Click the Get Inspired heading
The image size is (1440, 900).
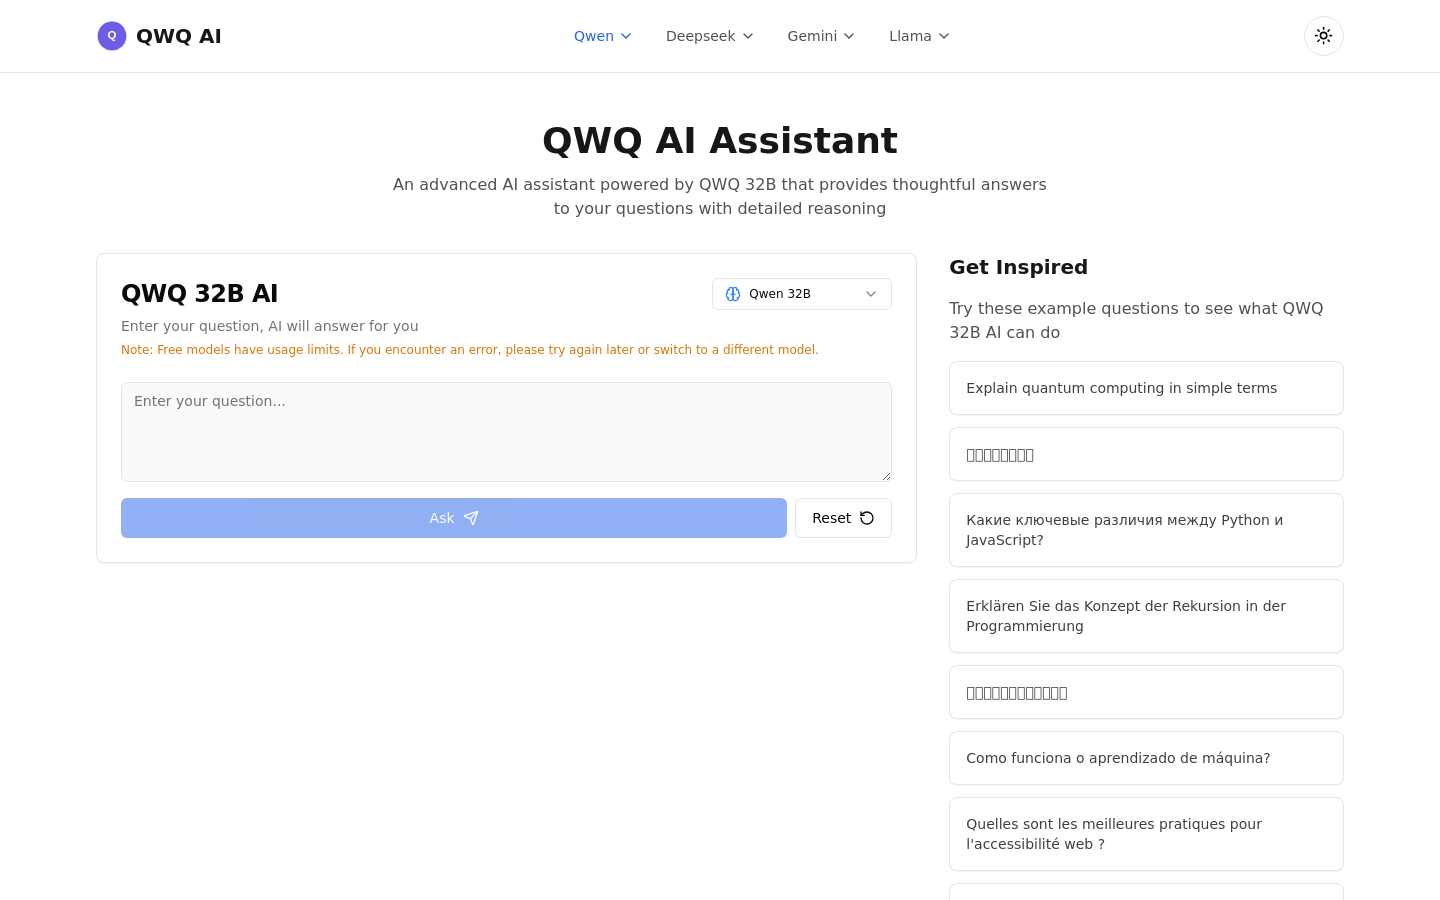click(x=1018, y=267)
